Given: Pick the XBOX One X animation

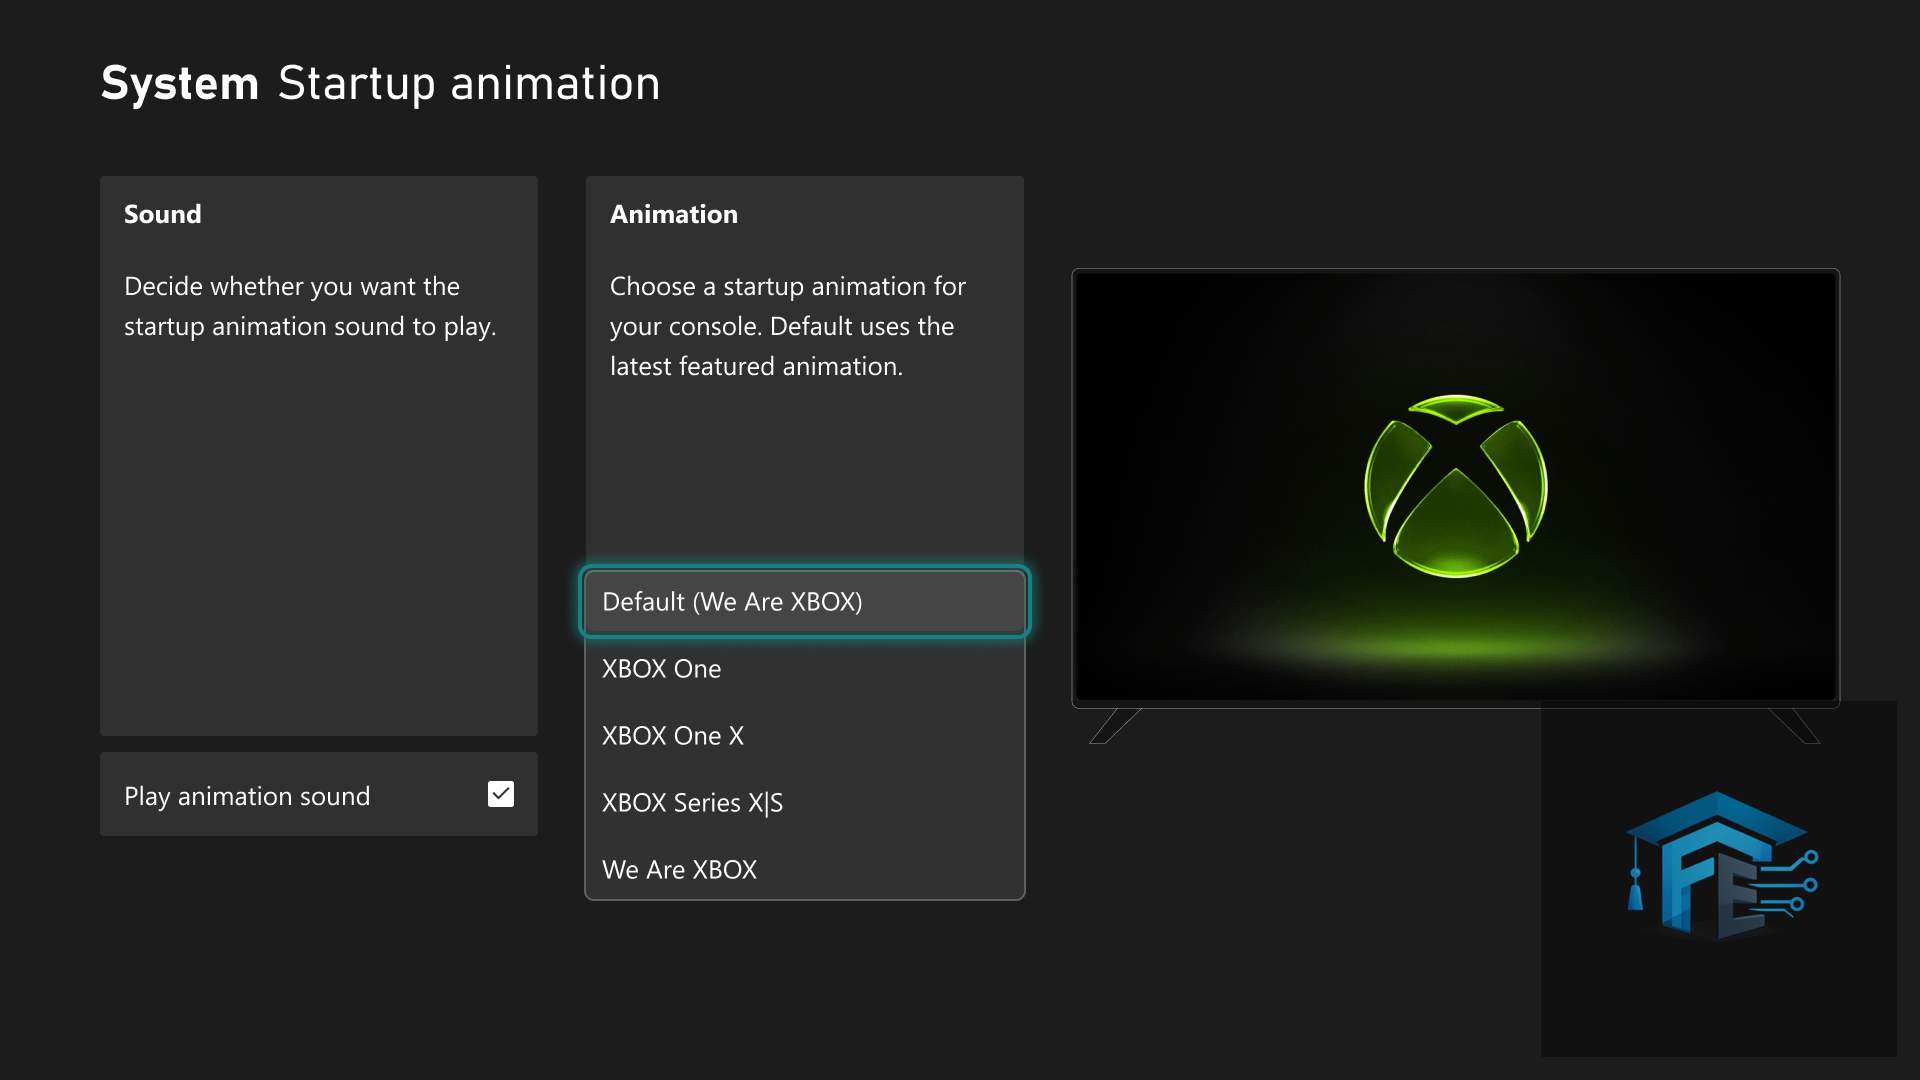Looking at the screenshot, I should click(x=805, y=736).
